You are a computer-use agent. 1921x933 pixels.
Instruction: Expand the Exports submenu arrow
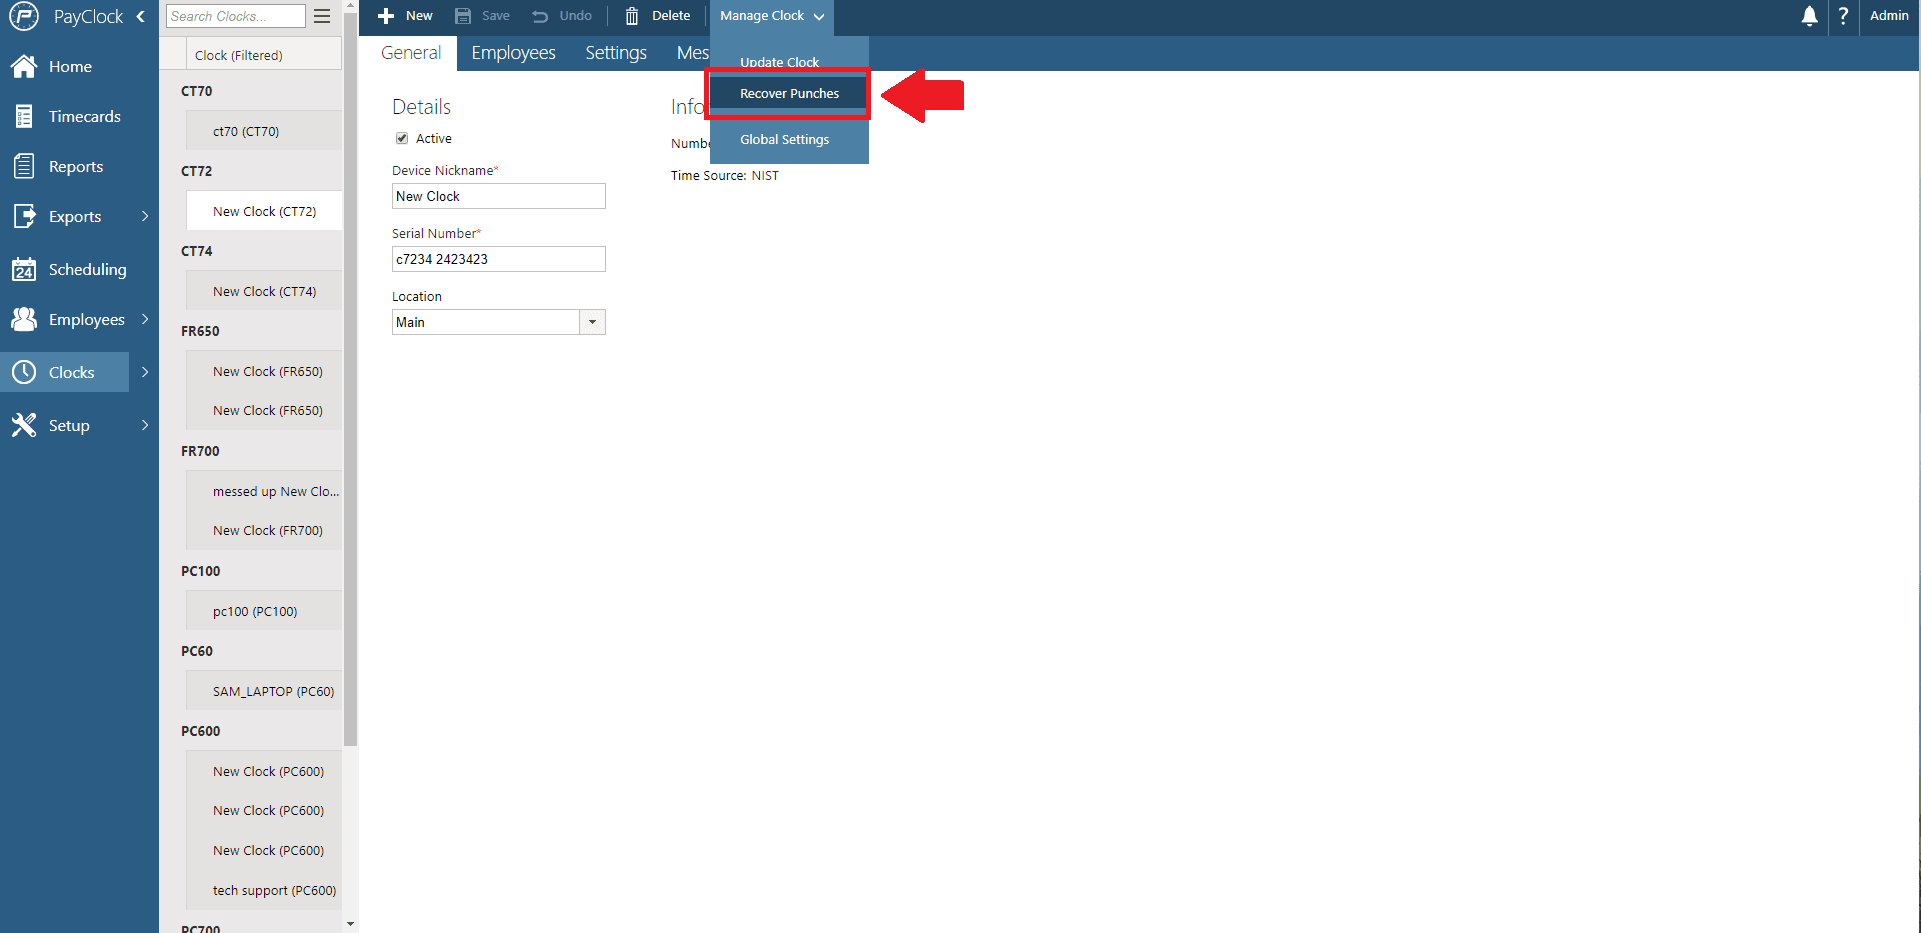coord(145,216)
